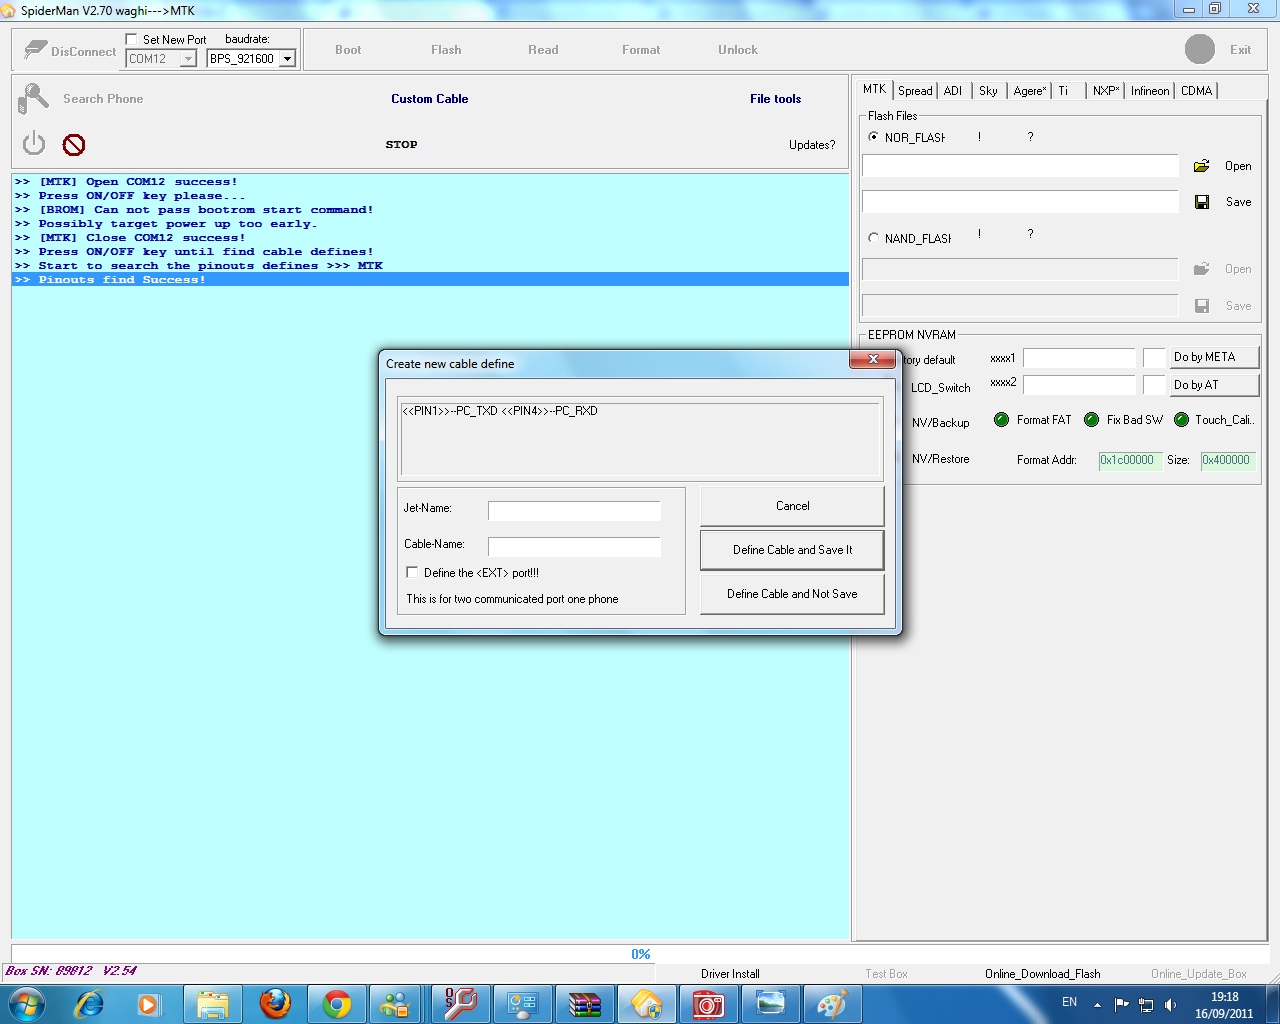
Task: Check Define the <EXT> port option
Action: coord(411,572)
